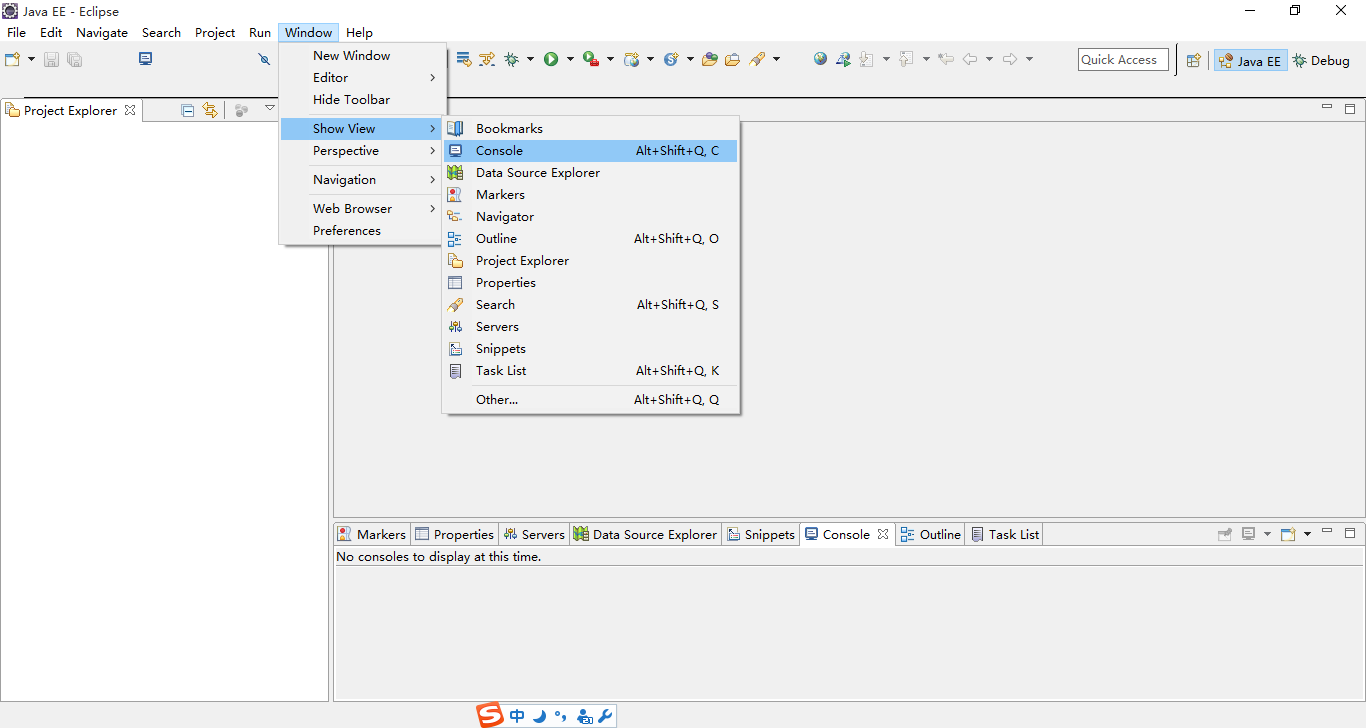Switch to the Debug perspective

point(1321,61)
